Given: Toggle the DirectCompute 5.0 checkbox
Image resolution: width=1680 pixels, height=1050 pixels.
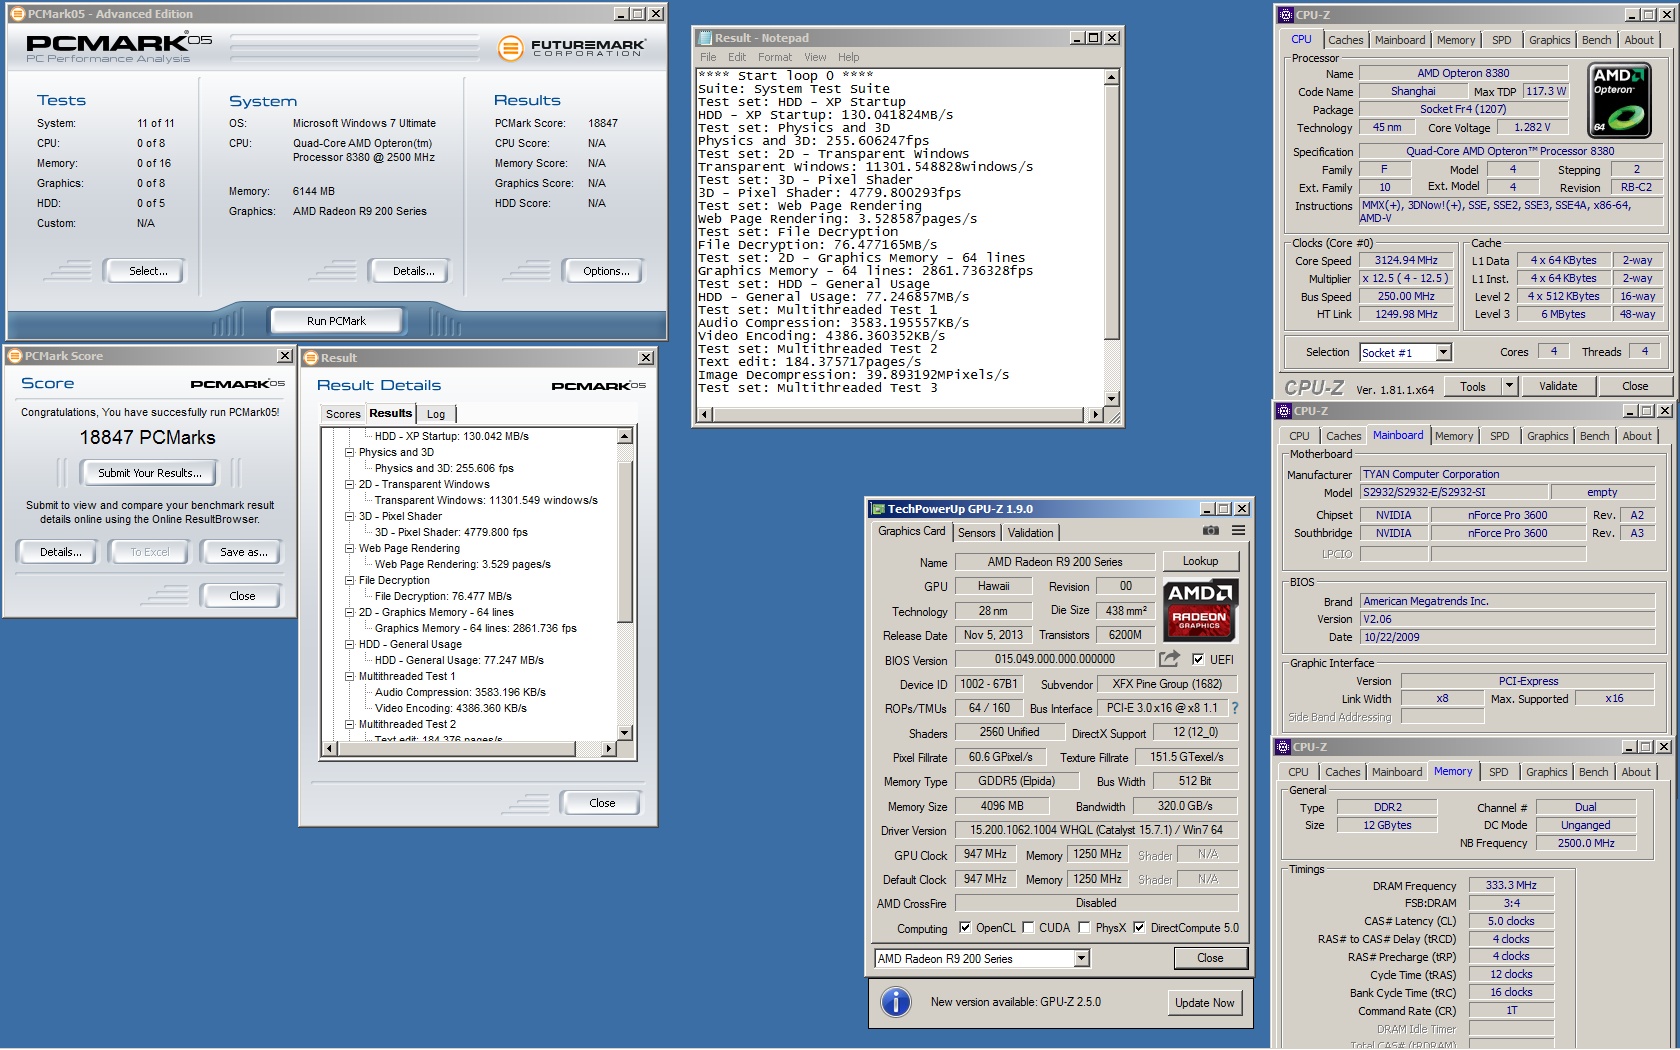Looking at the screenshot, I should [x=1139, y=927].
